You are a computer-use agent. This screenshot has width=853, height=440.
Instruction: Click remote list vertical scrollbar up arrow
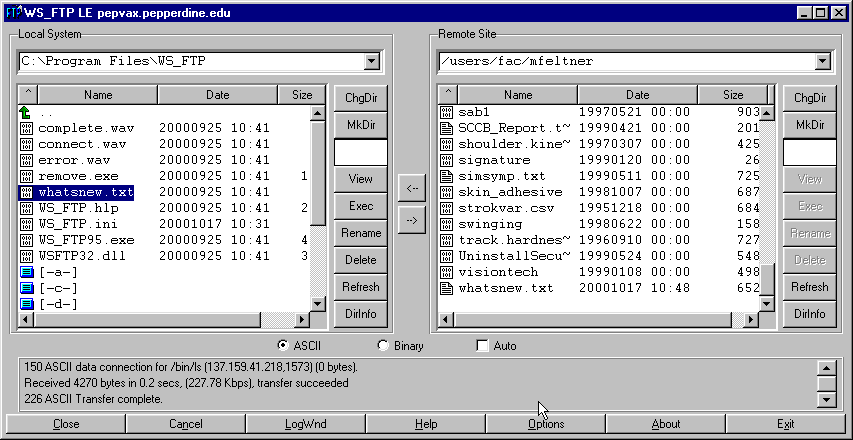point(767,113)
